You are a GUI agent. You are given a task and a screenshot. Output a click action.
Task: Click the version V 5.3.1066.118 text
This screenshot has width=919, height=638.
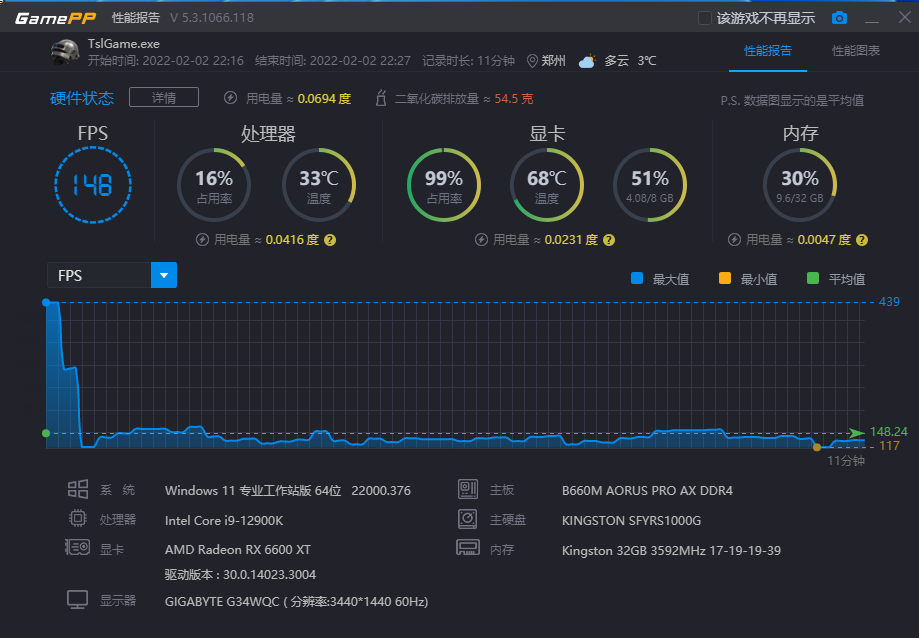click(x=212, y=18)
